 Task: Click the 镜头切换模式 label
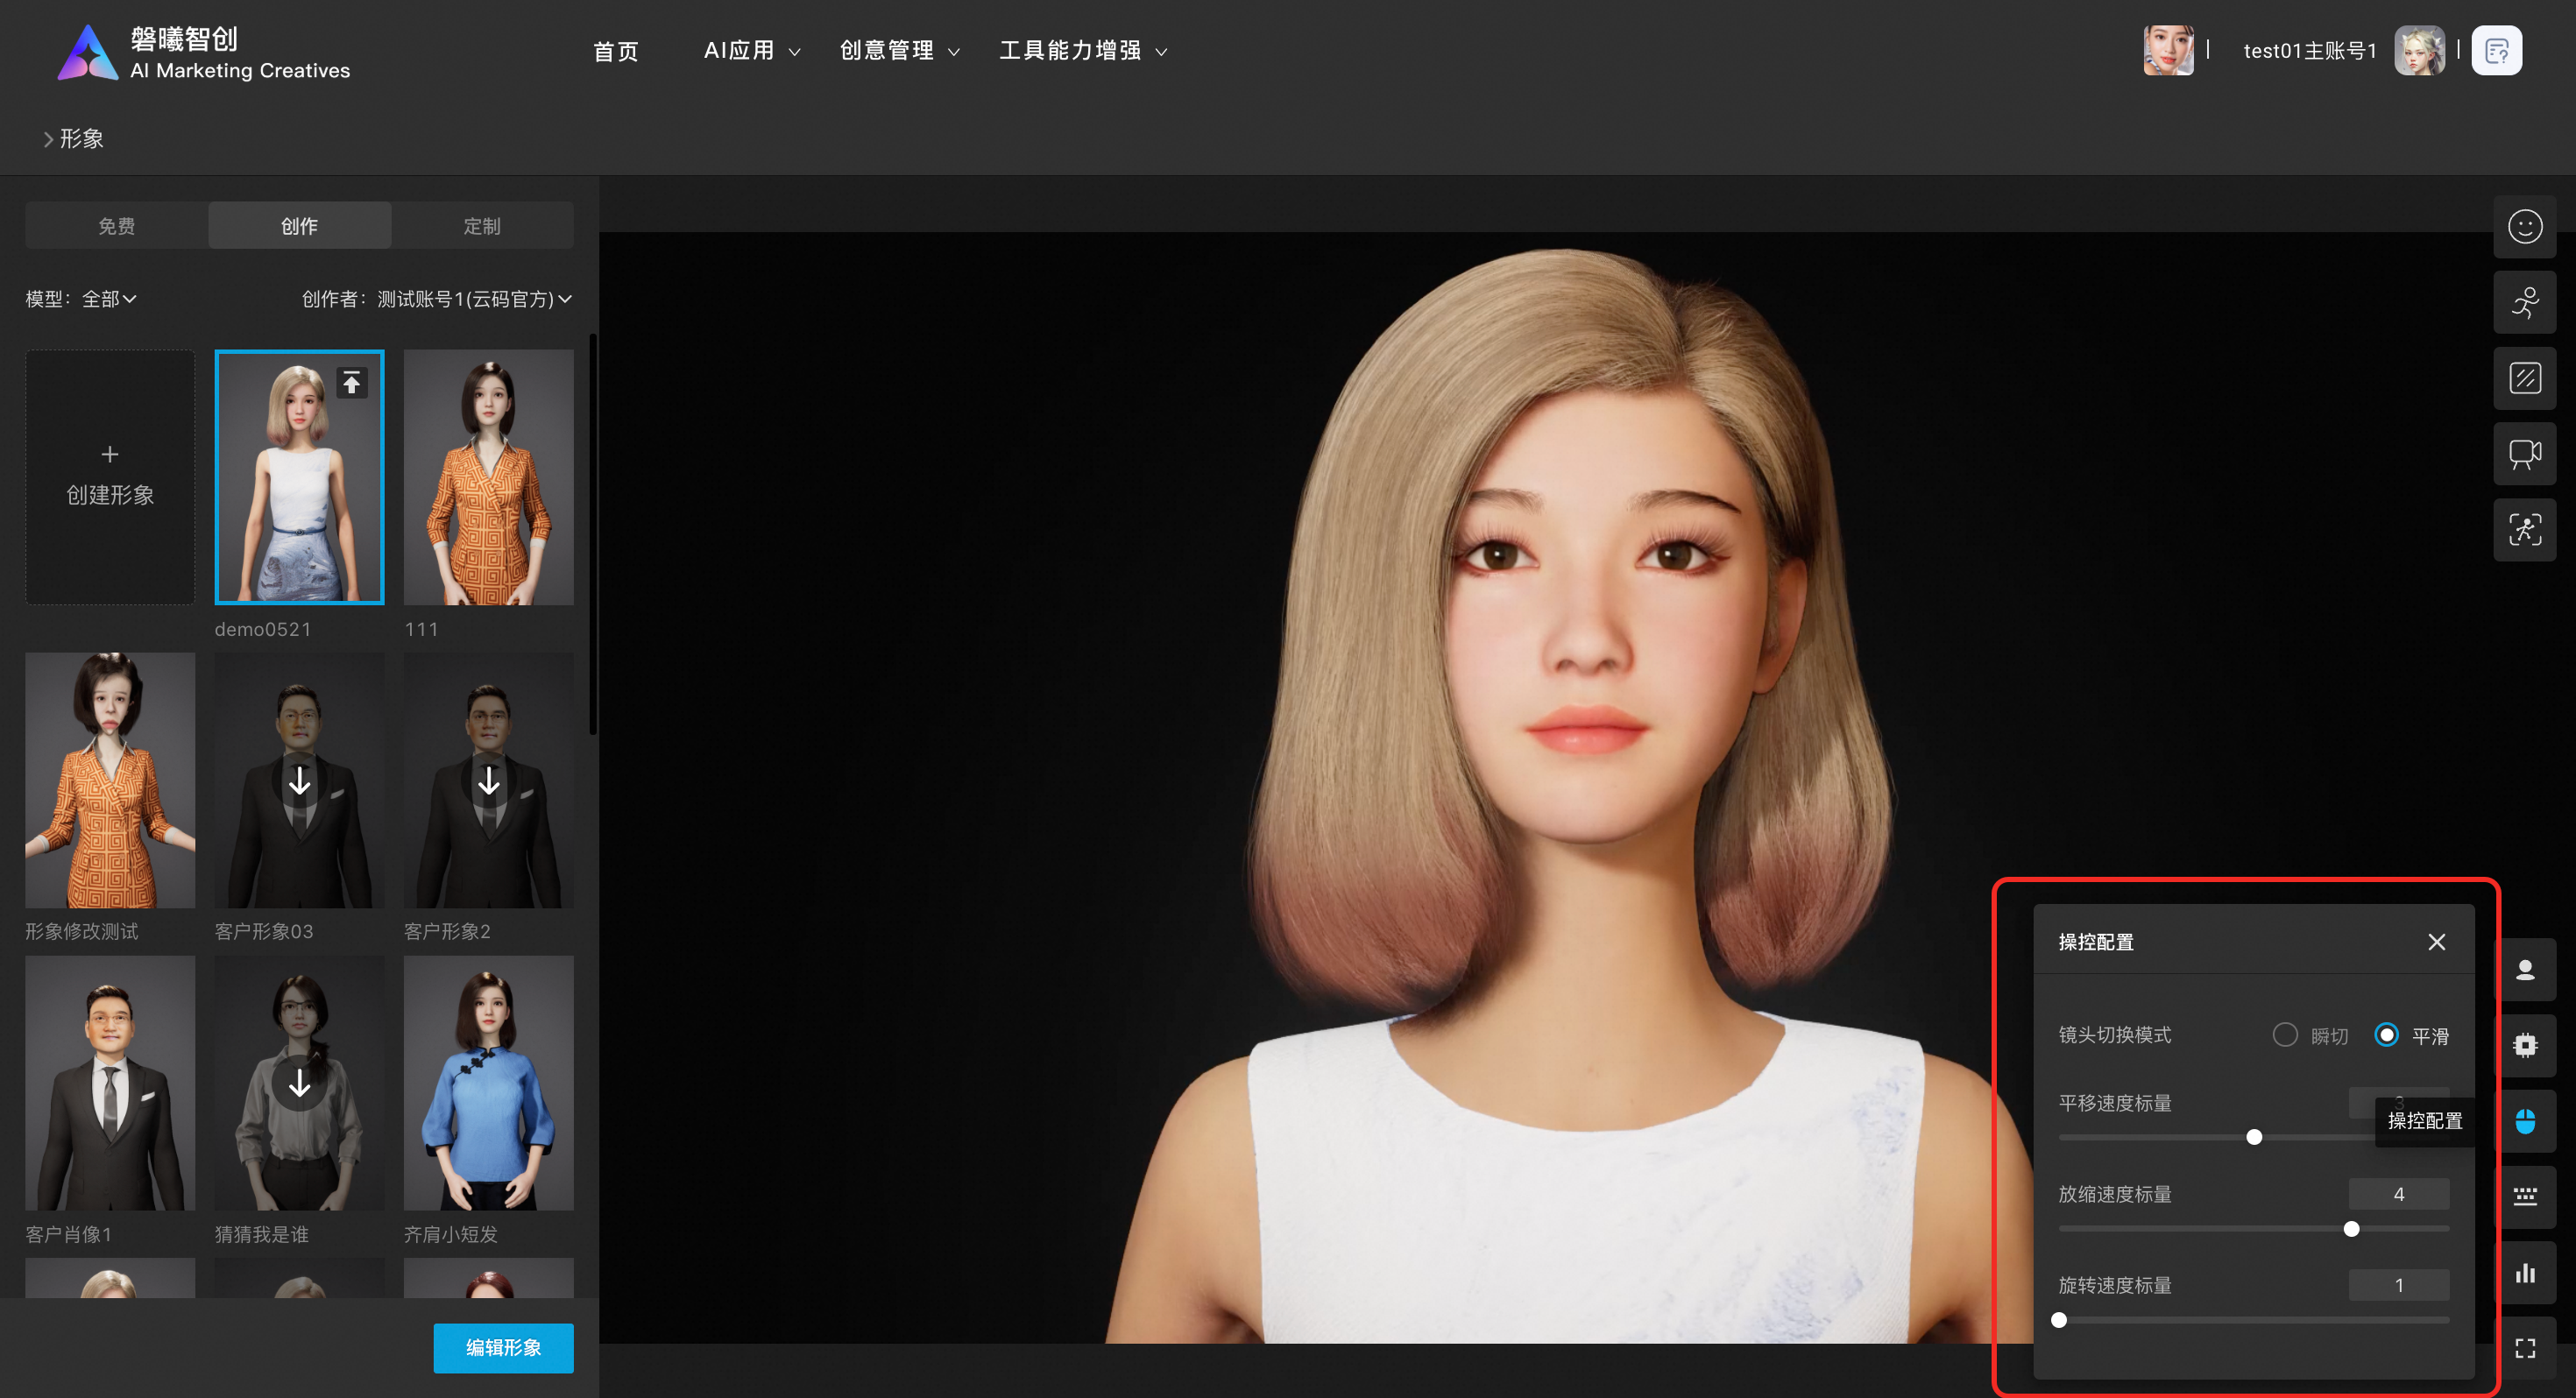[2114, 1035]
